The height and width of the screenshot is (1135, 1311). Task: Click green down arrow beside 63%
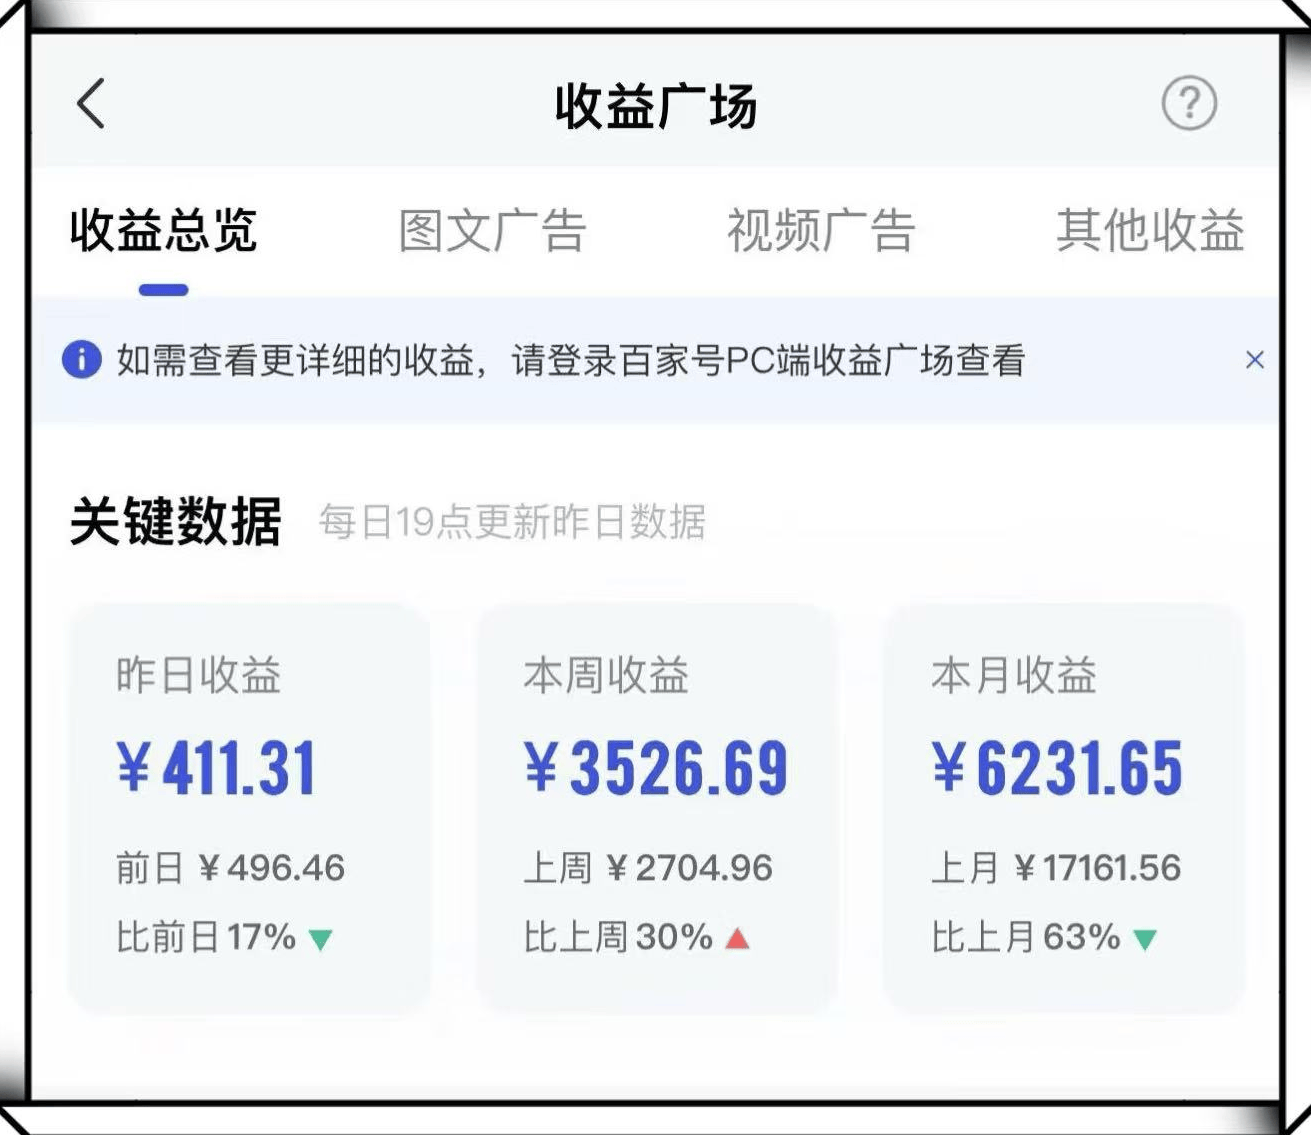[1144, 940]
